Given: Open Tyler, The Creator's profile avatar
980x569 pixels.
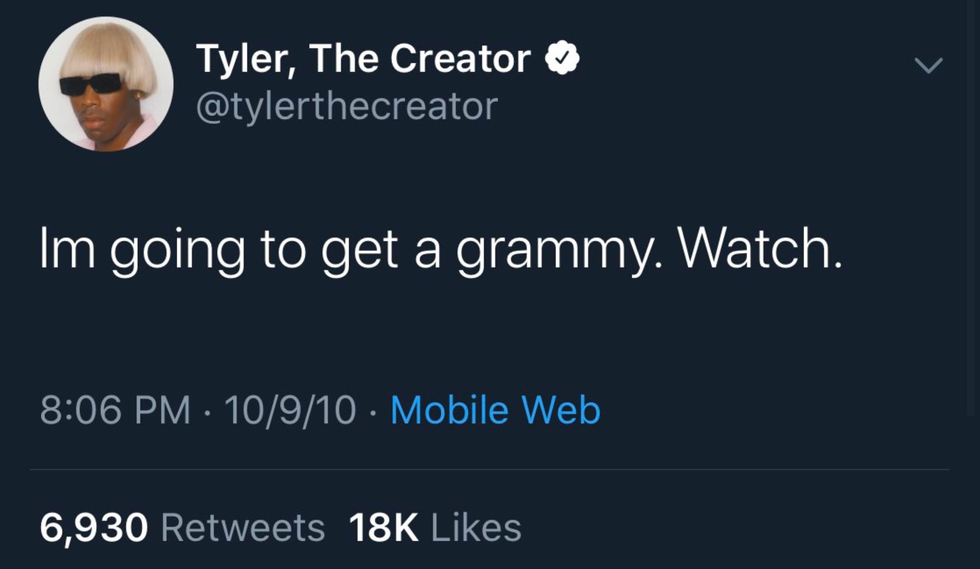Looking at the screenshot, I should (105, 84).
